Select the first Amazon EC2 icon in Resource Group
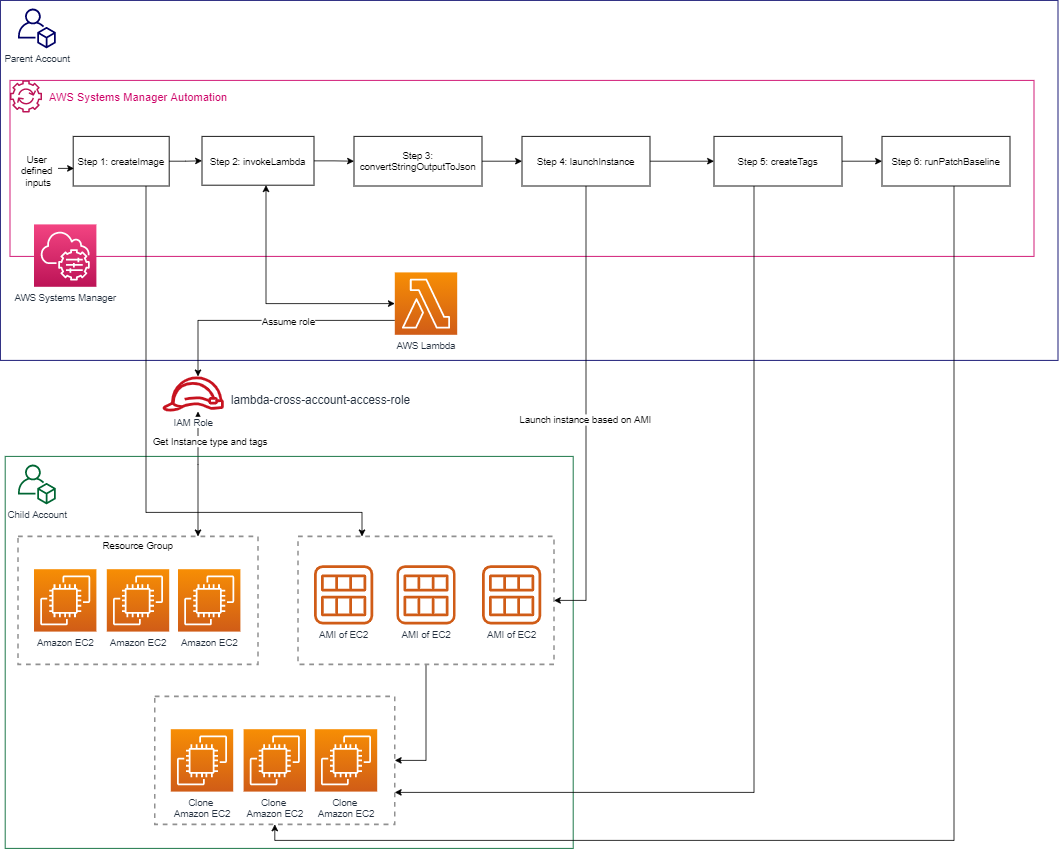The width and height of the screenshot is (1060, 850). pos(64,599)
